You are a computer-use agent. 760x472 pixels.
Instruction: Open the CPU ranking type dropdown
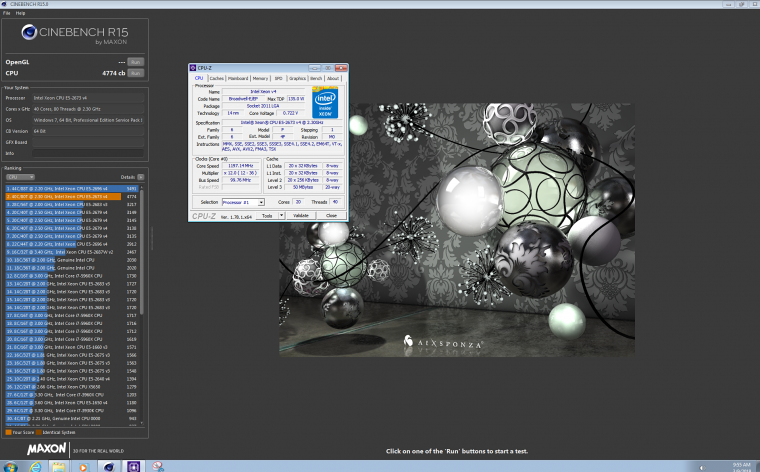[x=20, y=177]
